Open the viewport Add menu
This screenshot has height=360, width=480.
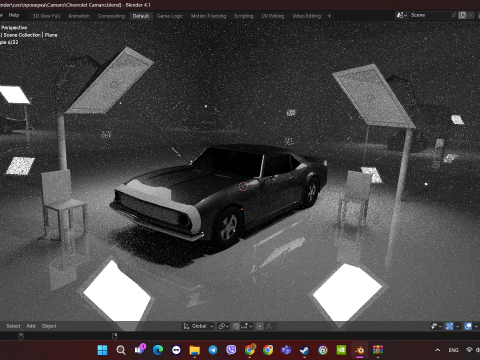(x=31, y=326)
